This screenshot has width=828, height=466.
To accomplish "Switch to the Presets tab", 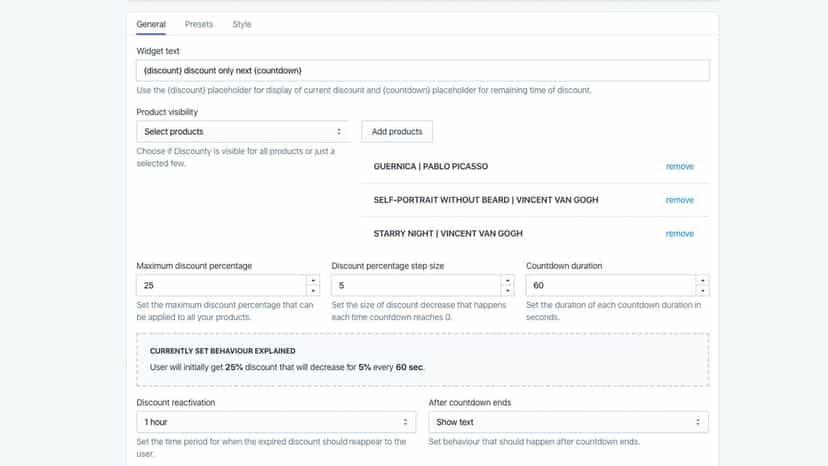I will pos(199,24).
